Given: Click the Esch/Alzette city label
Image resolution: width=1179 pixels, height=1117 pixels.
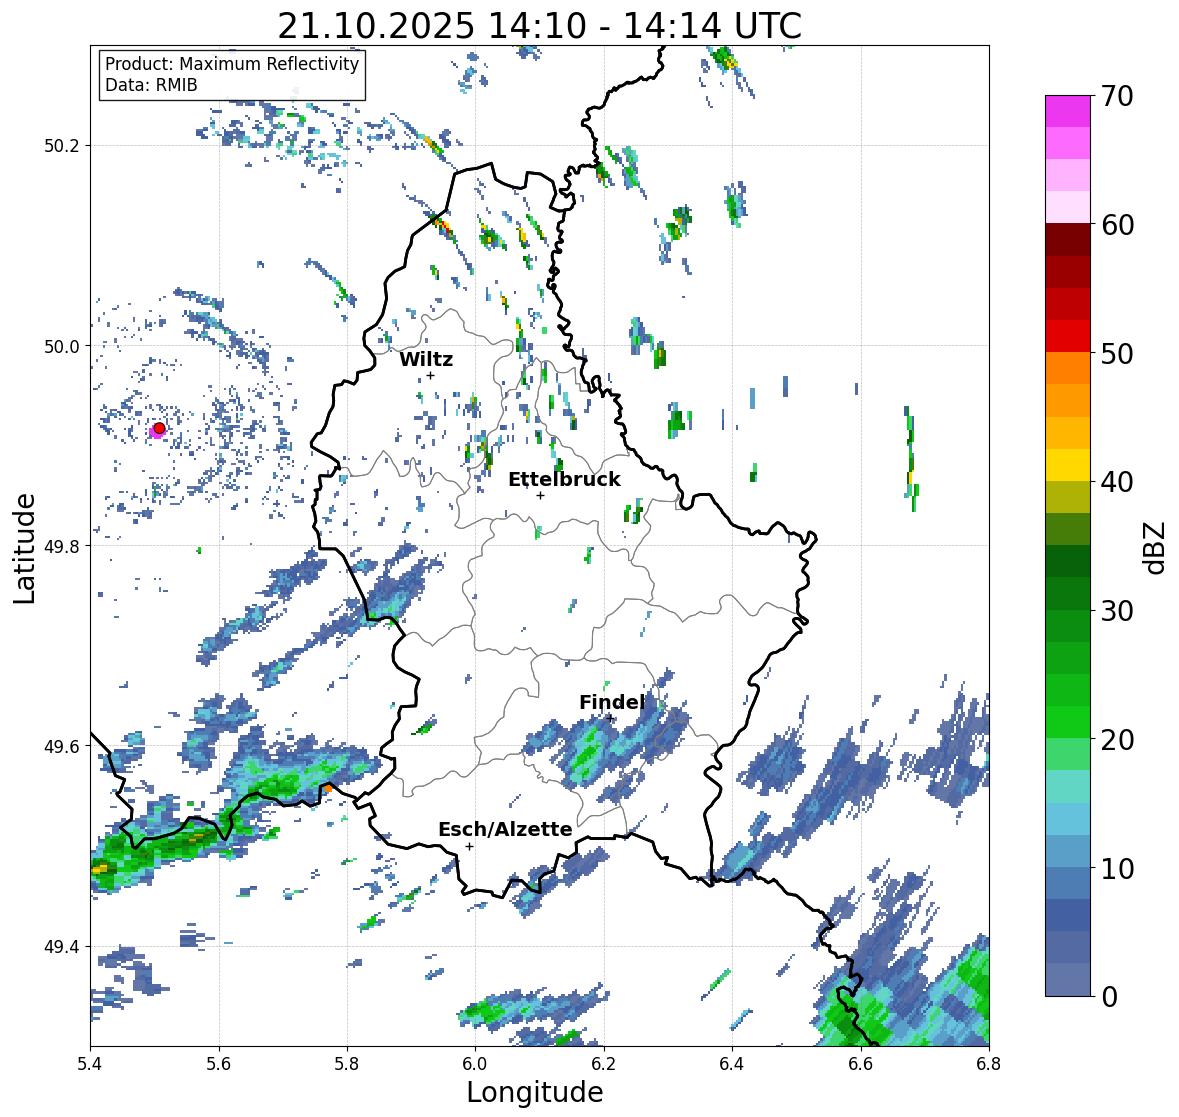Looking at the screenshot, I should pyautogui.click(x=505, y=829).
